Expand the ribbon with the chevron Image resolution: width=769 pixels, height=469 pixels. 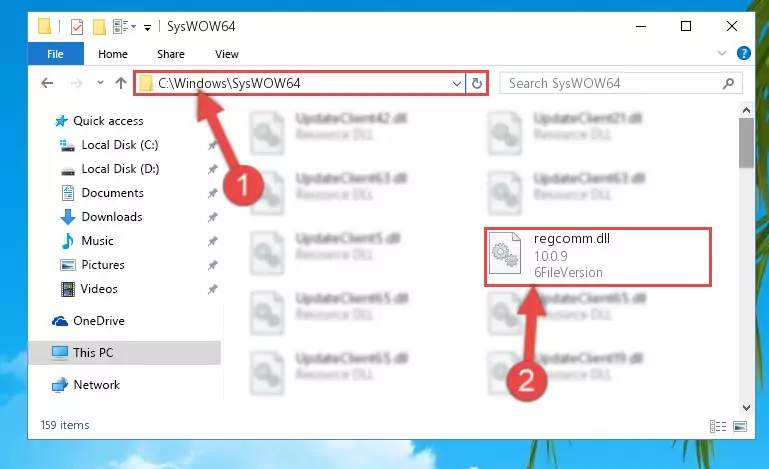[x=722, y=53]
